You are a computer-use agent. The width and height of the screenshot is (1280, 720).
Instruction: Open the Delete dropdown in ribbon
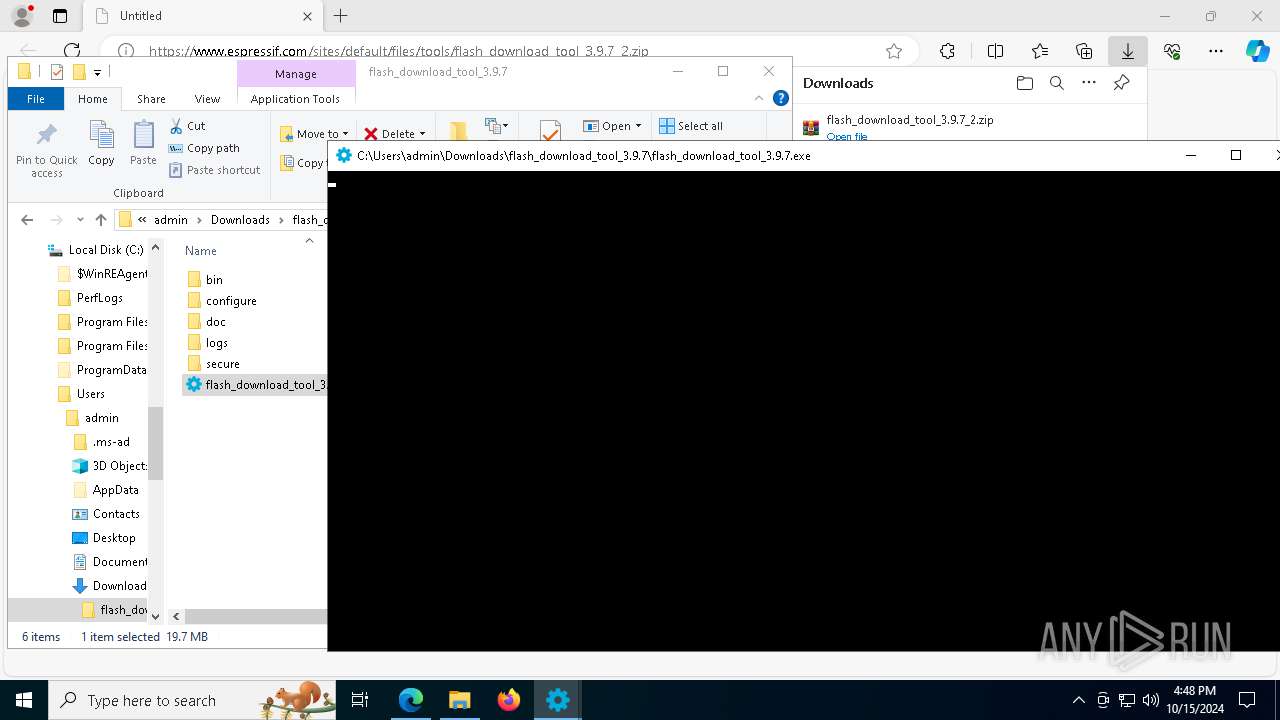(x=394, y=133)
